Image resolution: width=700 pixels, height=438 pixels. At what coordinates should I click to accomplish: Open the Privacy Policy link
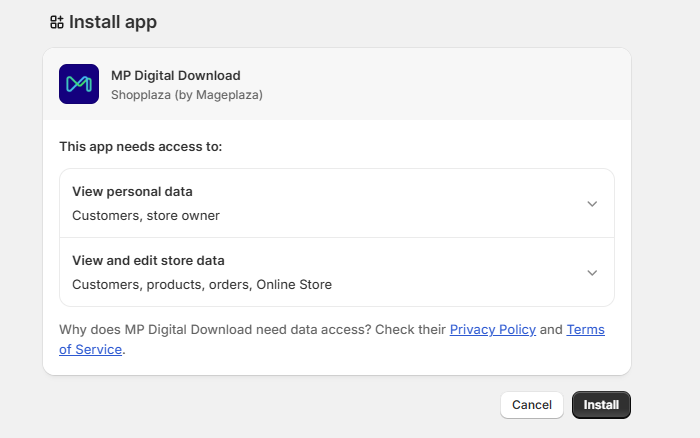coord(492,329)
